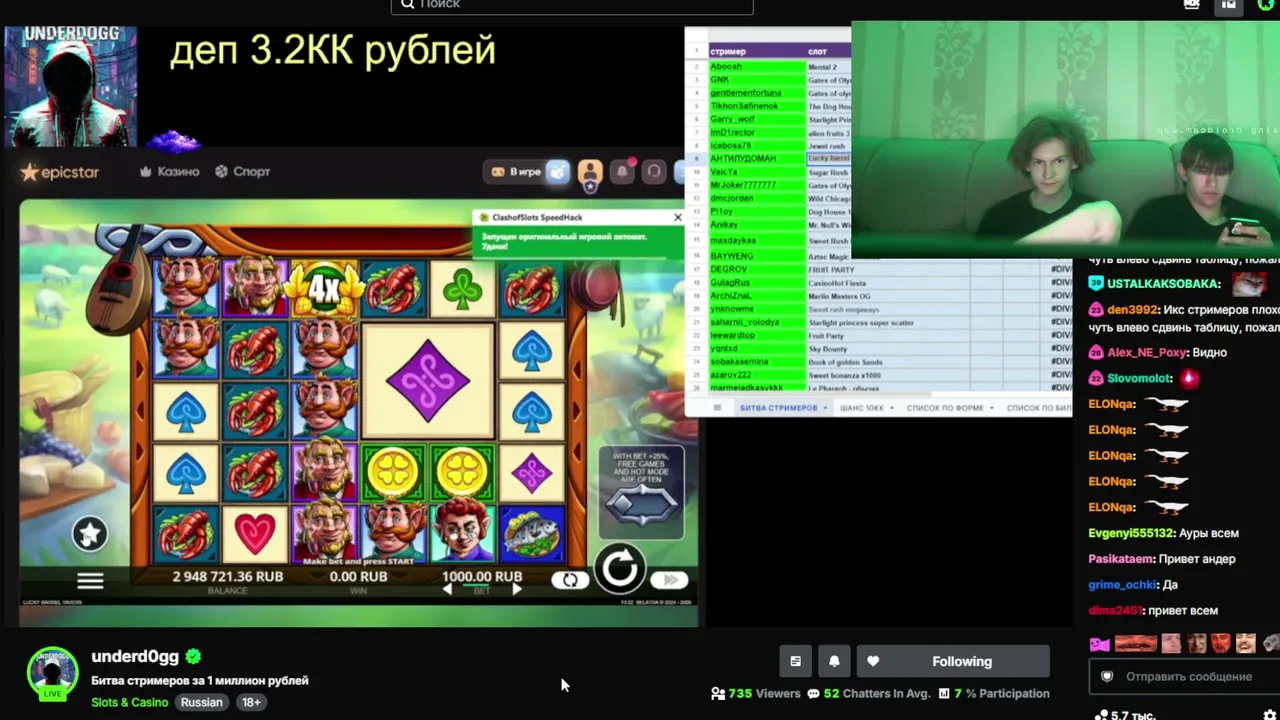Open Slots & Casino category link
The height and width of the screenshot is (720, 1280).
[130, 702]
